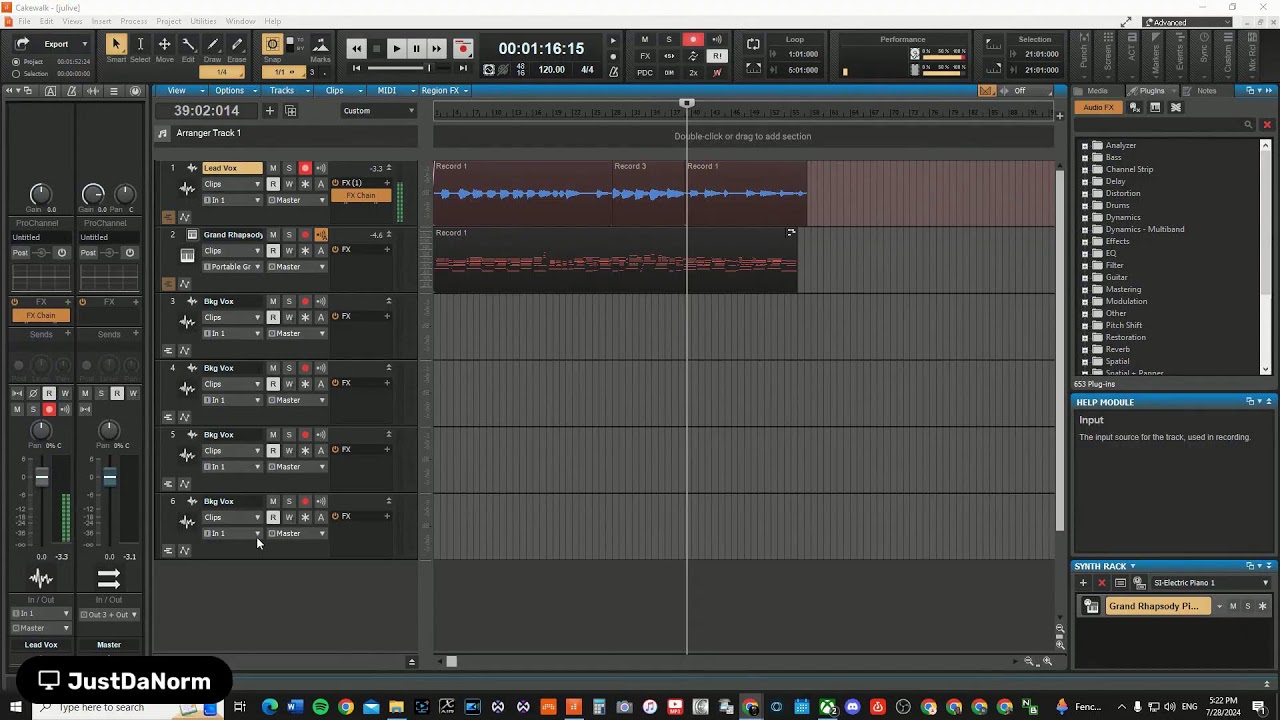This screenshot has height=720, width=1280.
Task: Open the Markers module
Action: click(x=1156, y=55)
